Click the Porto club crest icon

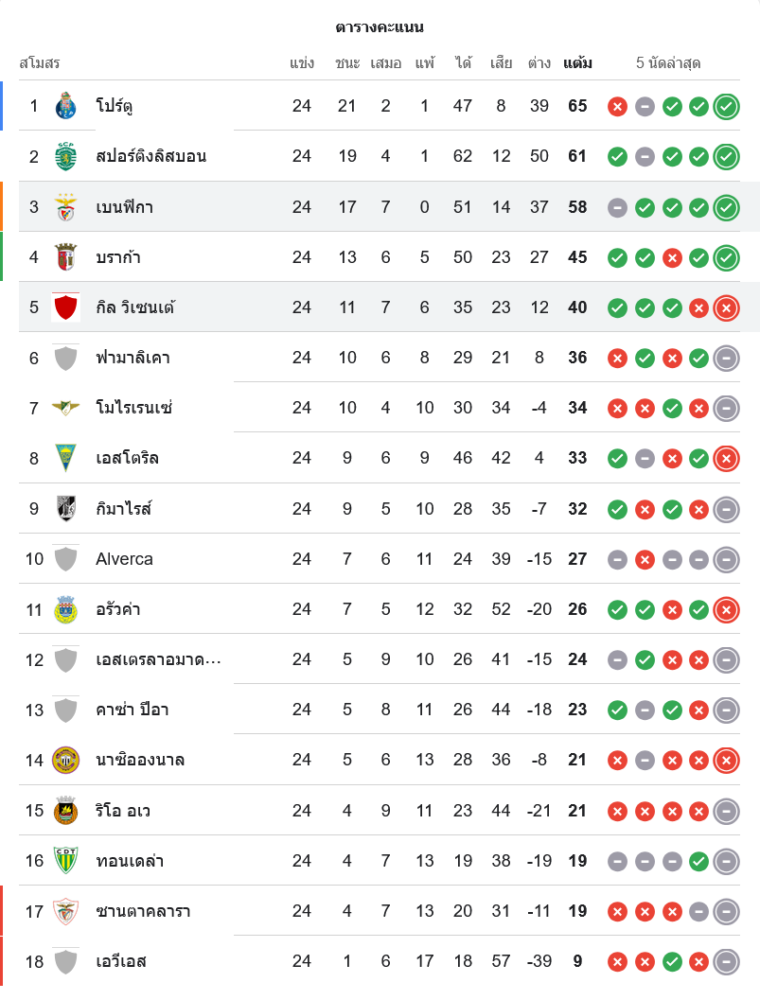[x=66, y=106]
